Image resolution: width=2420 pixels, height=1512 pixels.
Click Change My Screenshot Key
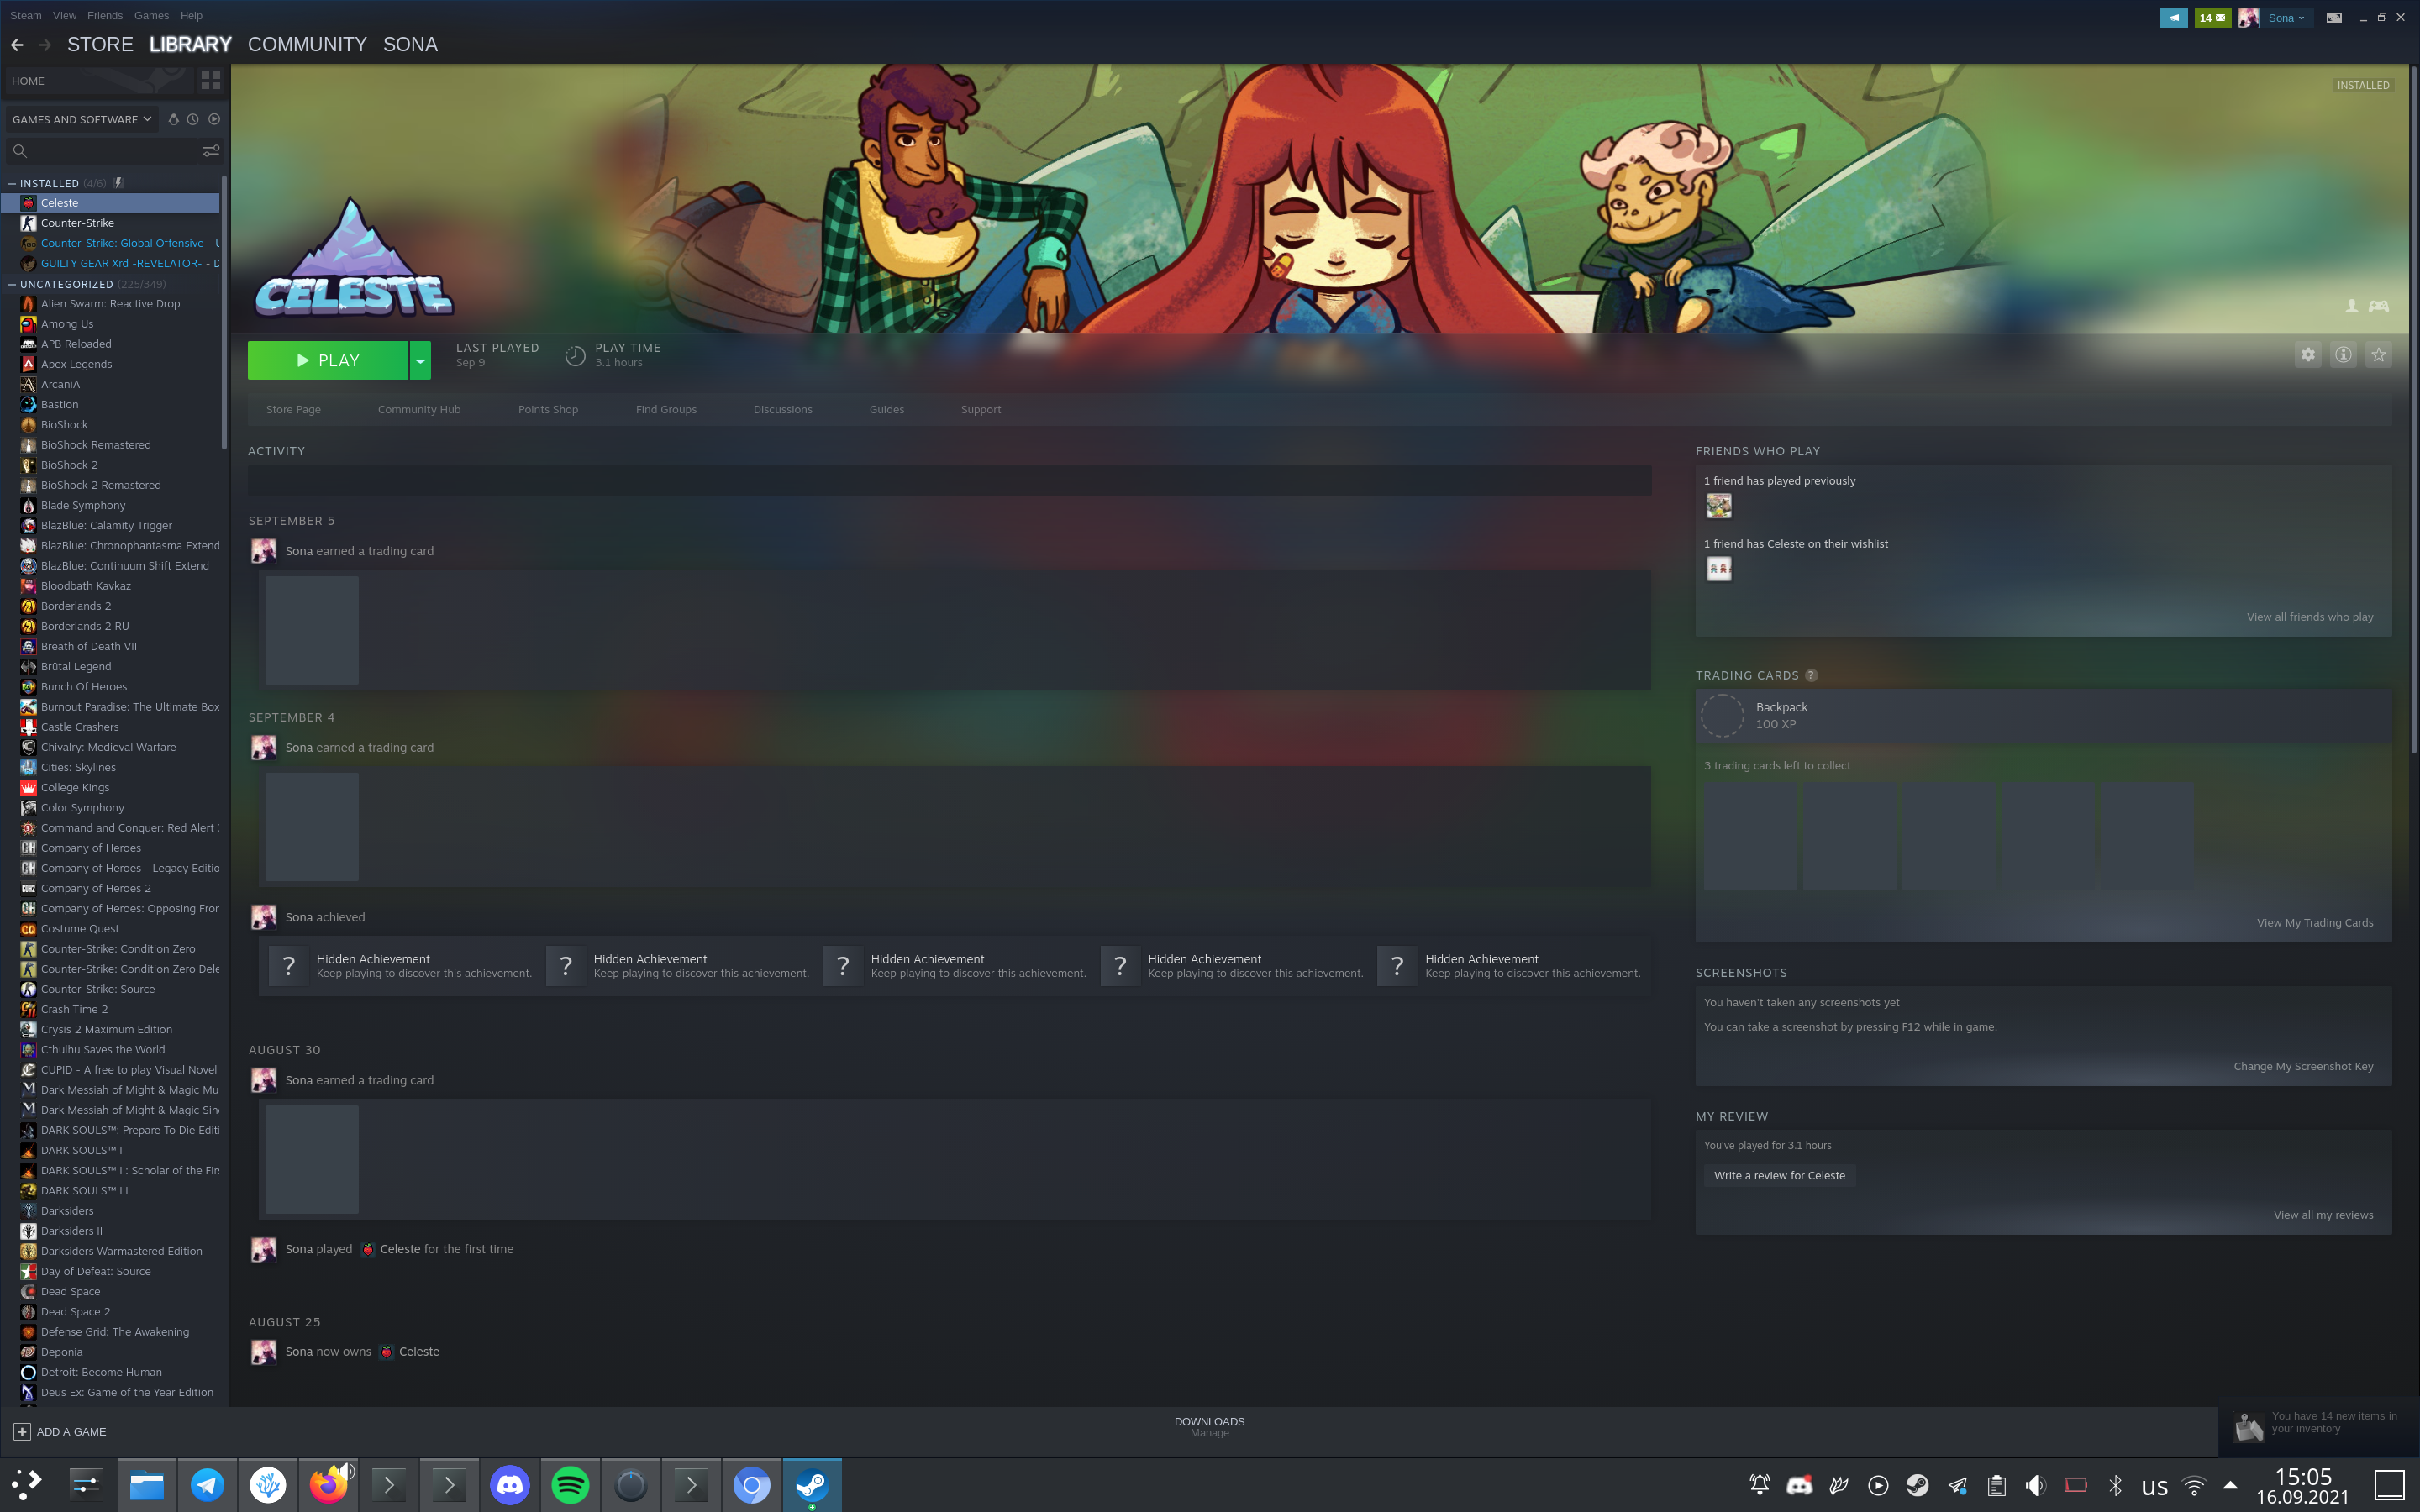2303,1067
